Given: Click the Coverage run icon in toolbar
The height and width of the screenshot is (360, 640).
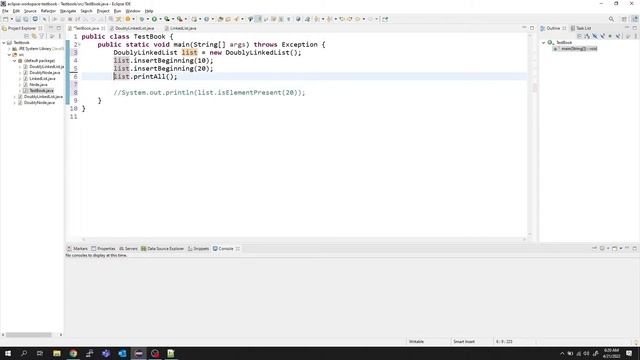Looking at the screenshot, I should coord(167,19).
